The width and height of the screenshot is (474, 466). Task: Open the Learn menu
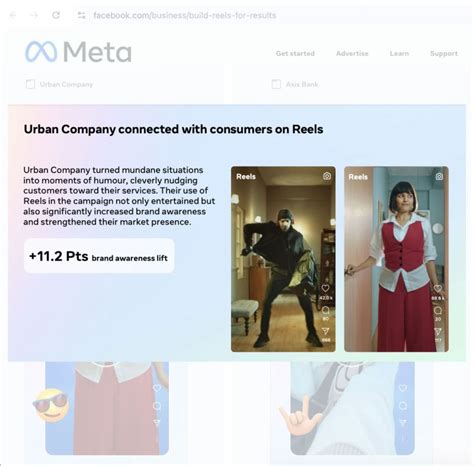(399, 53)
